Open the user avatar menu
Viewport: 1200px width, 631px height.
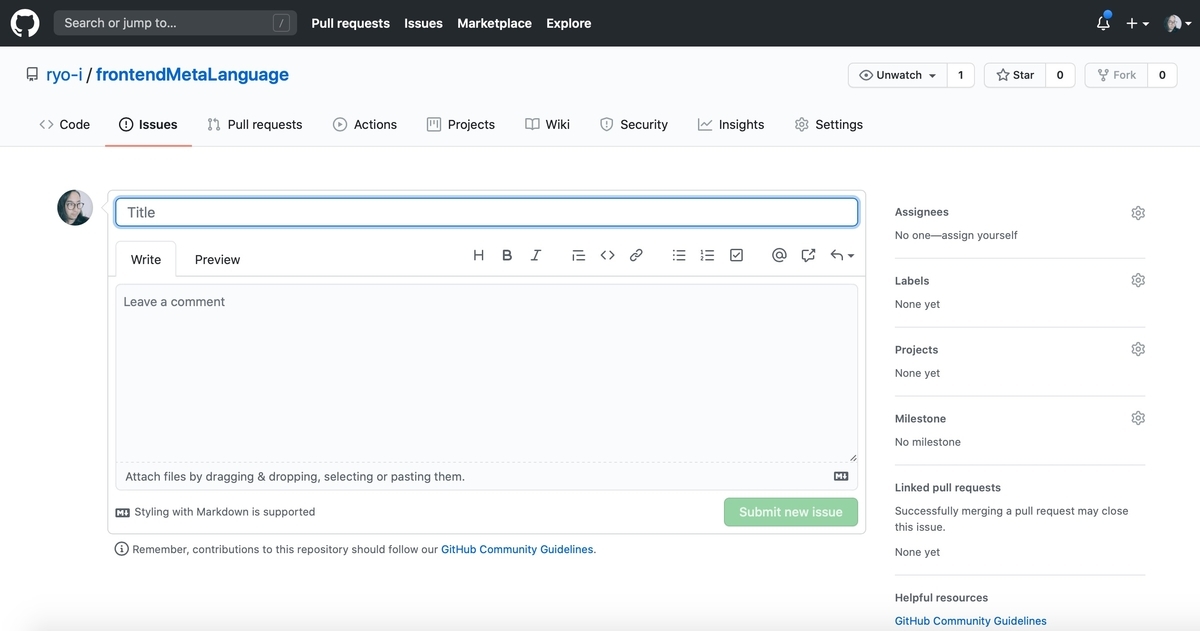pos(1178,23)
